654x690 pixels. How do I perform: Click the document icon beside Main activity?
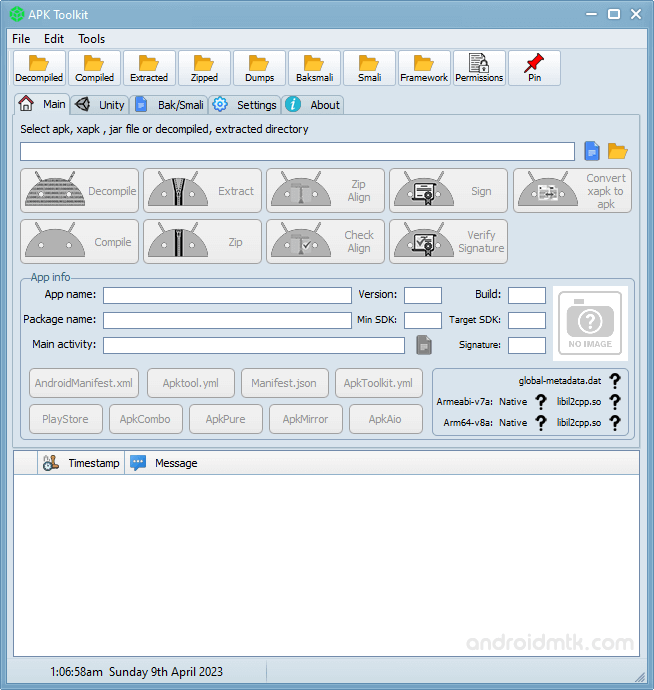click(424, 345)
